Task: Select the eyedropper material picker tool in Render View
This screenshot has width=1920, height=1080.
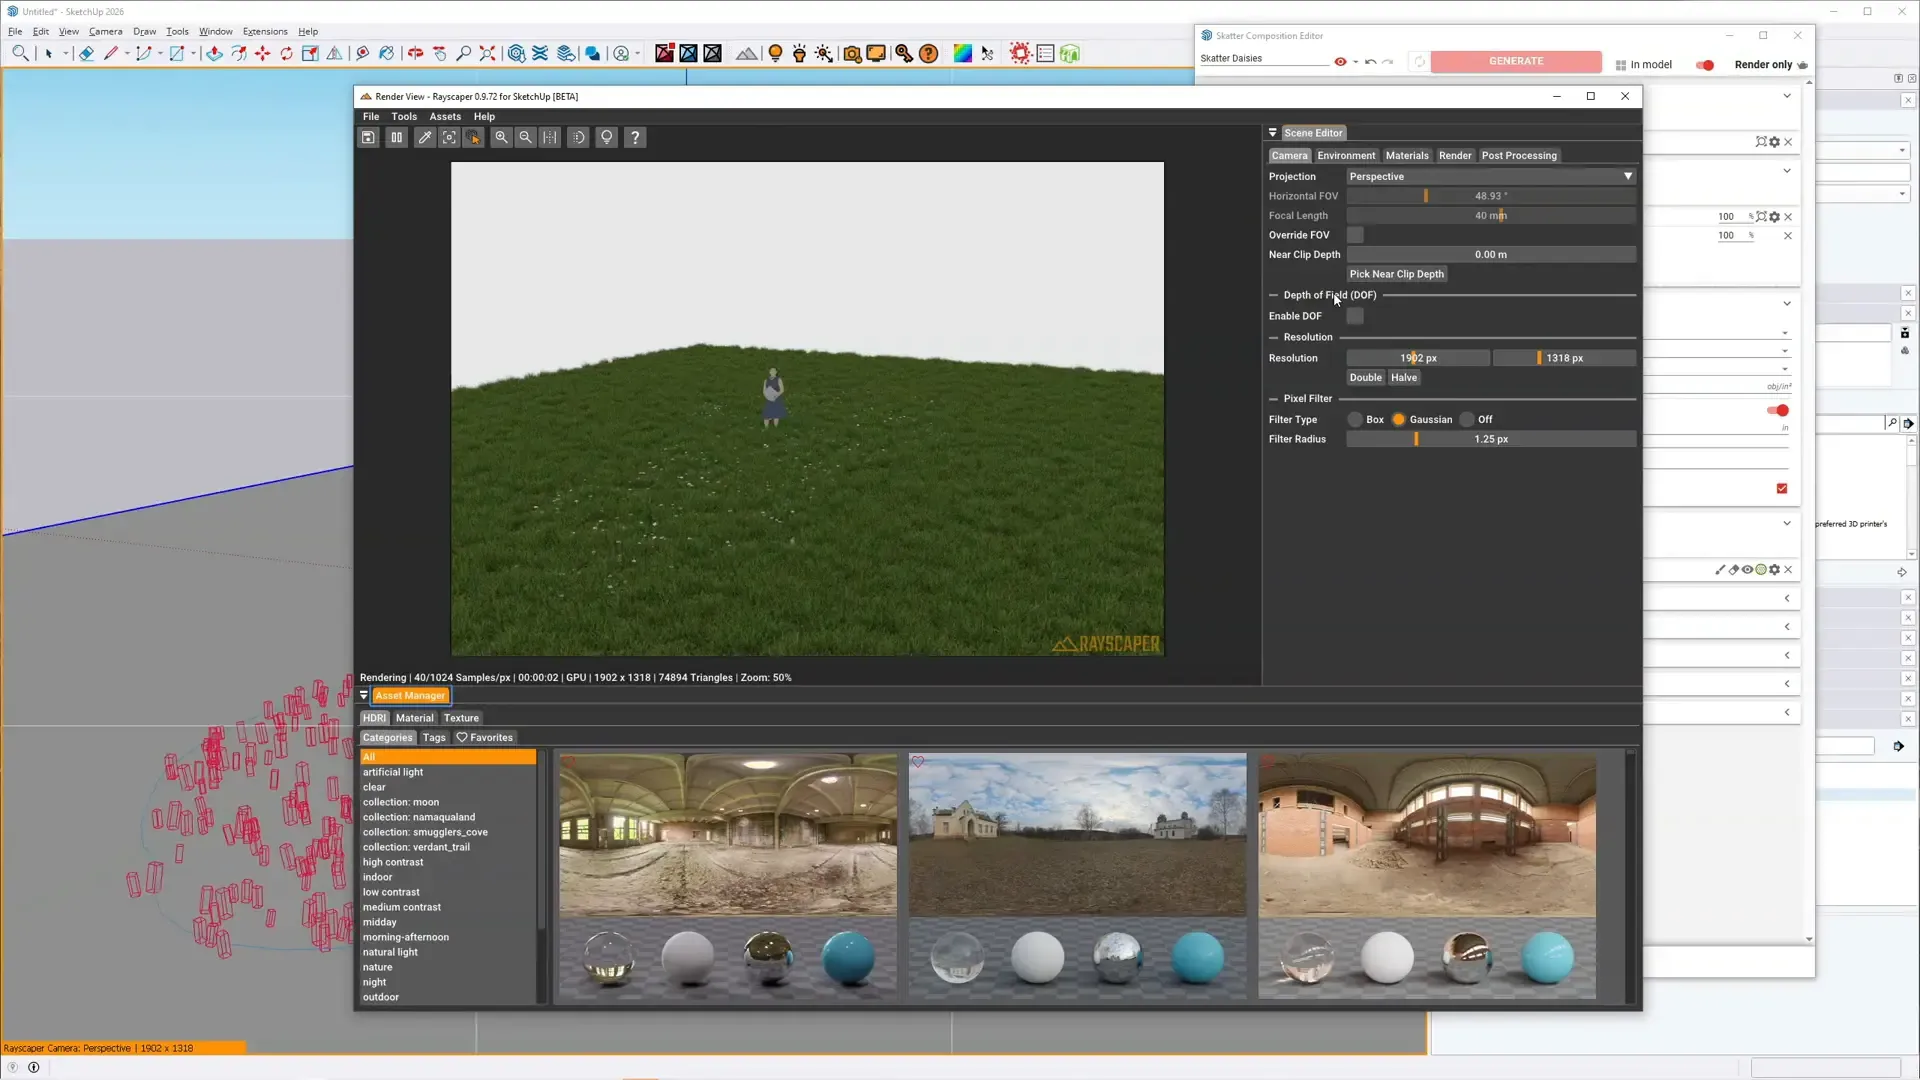Action: [x=425, y=138]
